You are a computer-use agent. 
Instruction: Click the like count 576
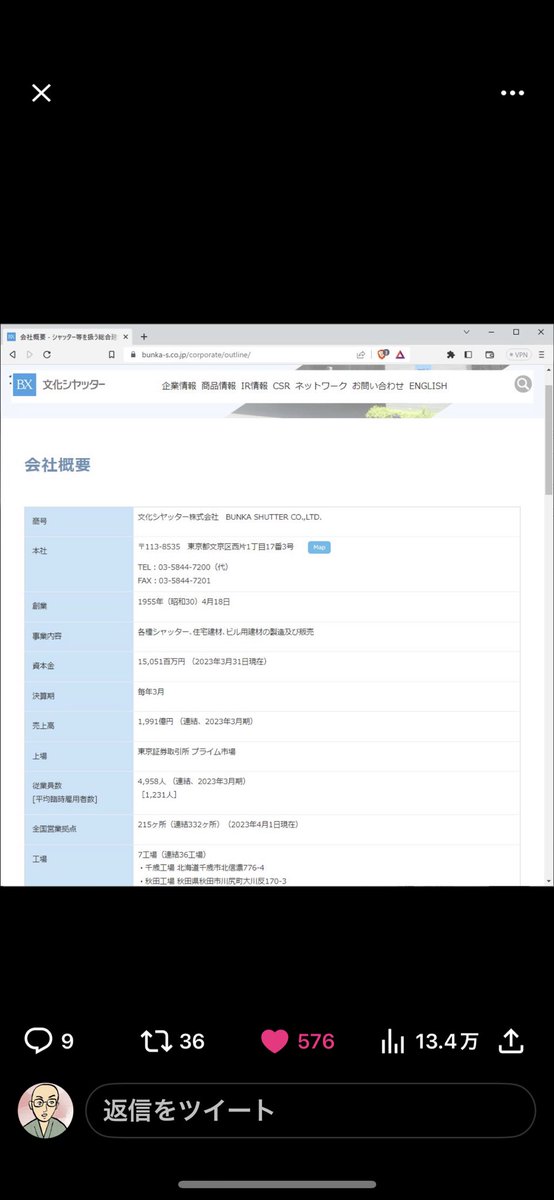click(x=316, y=1042)
